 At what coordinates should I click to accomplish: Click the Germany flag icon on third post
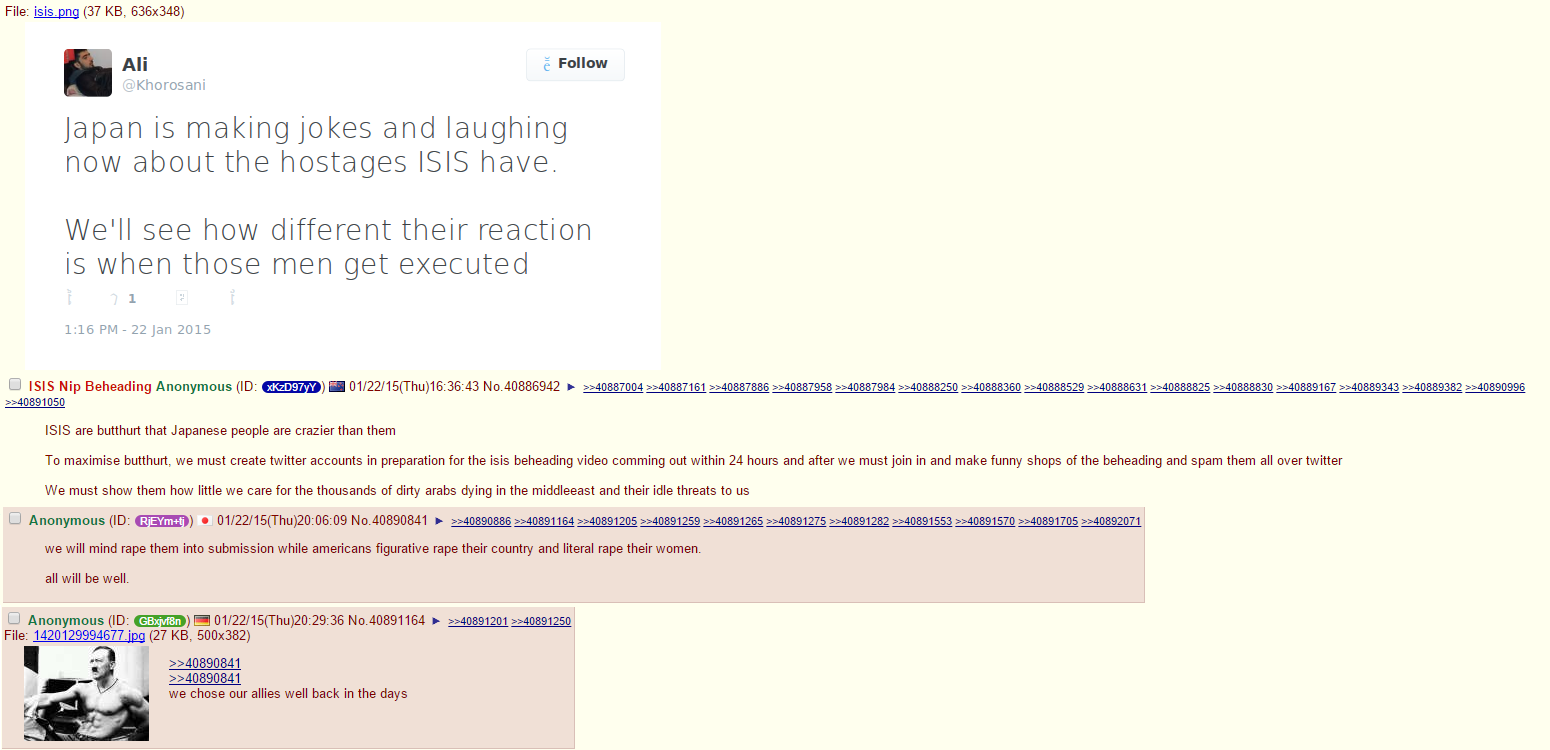[x=202, y=621]
